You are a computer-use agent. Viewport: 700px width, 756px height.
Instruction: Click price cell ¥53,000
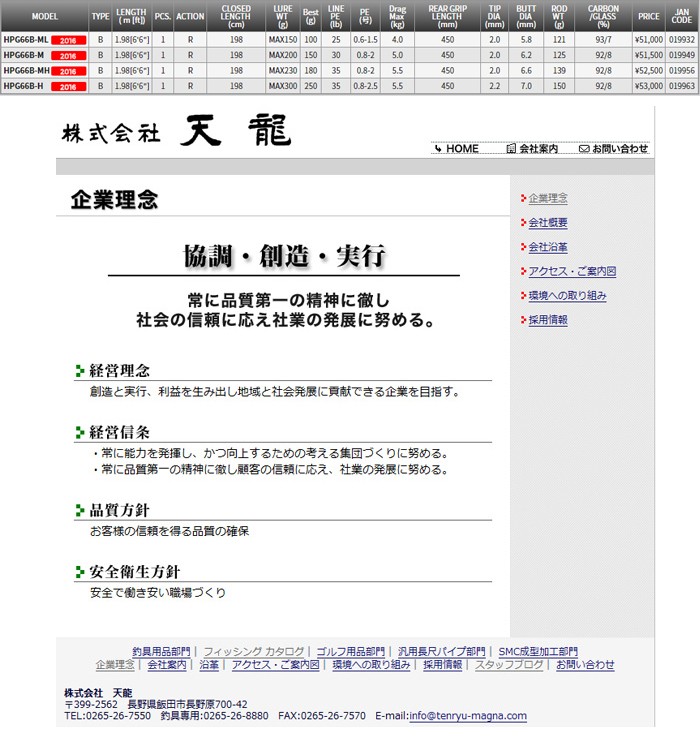click(649, 86)
